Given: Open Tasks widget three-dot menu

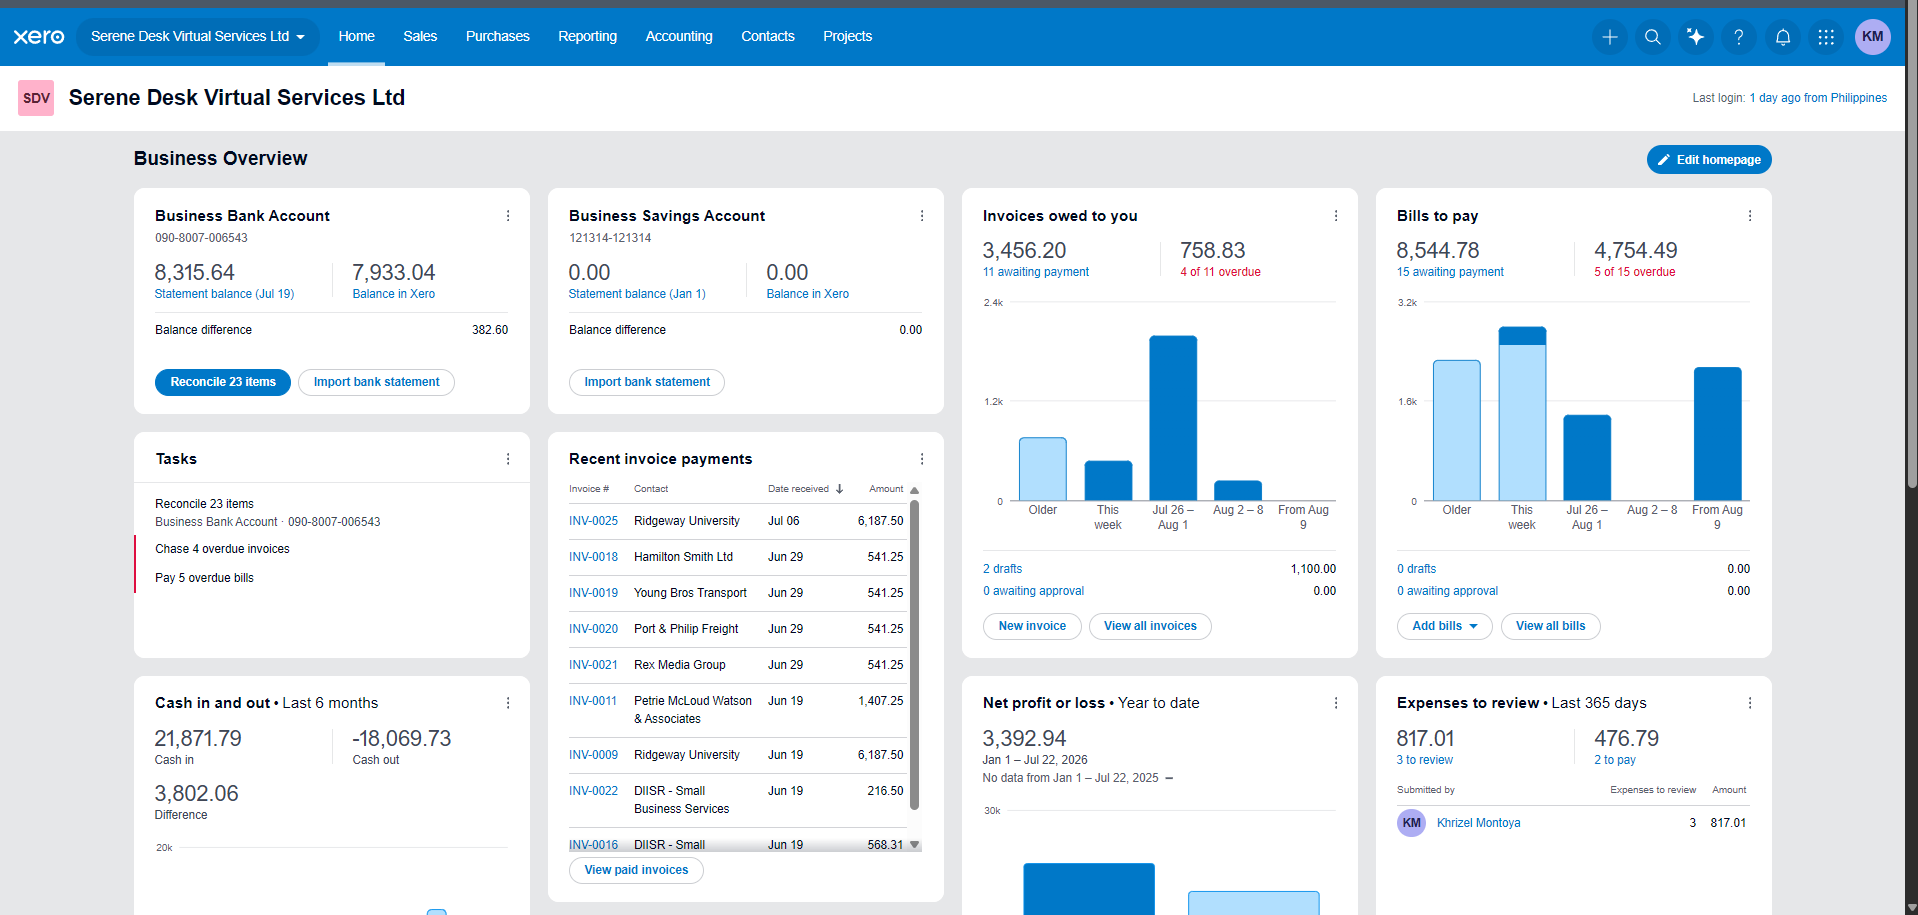Looking at the screenshot, I should 508,459.
